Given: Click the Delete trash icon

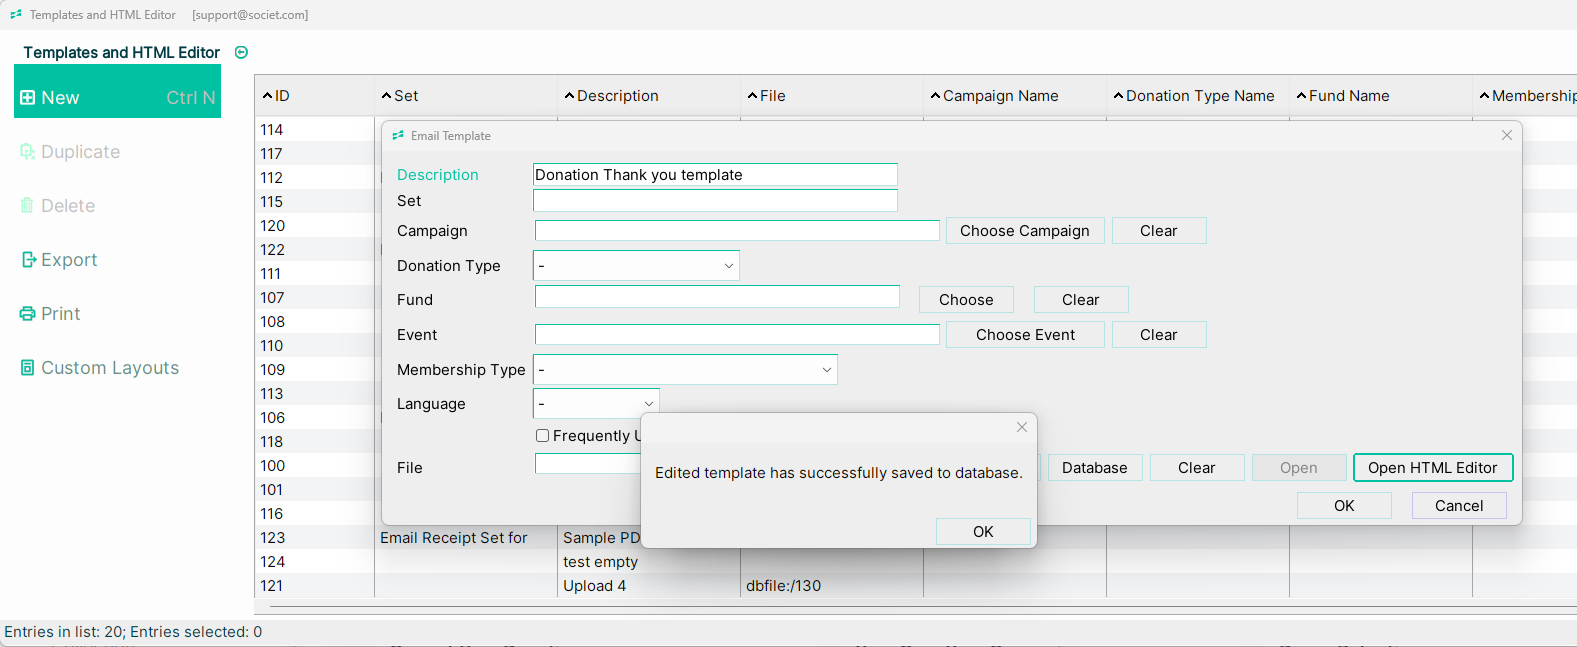Looking at the screenshot, I should 28,206.
